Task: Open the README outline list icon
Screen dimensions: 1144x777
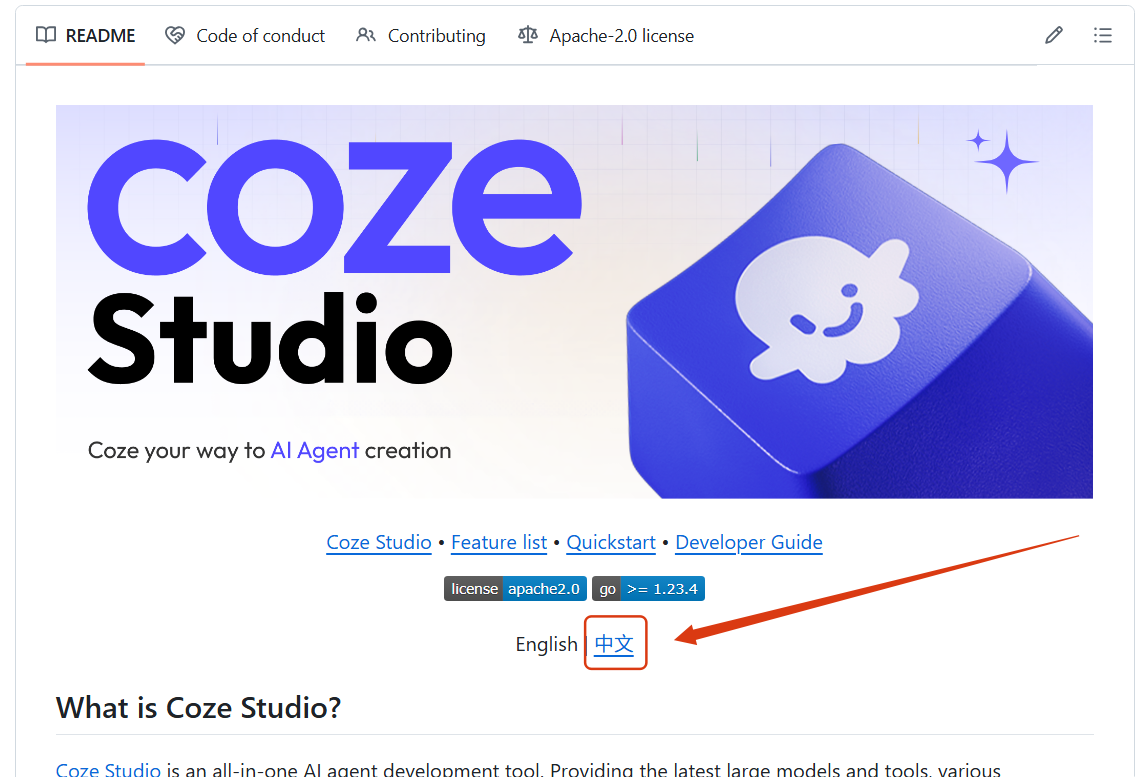Action: 1102,35
